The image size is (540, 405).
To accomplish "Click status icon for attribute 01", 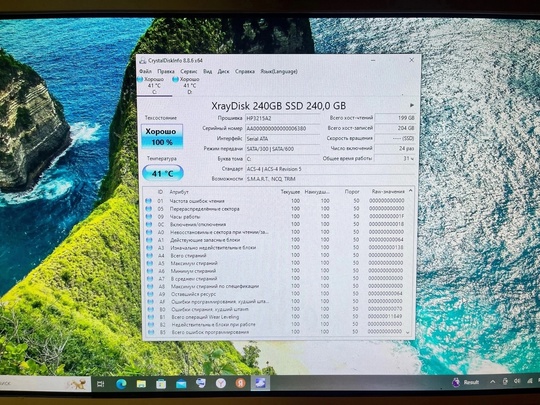I will [149, 201].
